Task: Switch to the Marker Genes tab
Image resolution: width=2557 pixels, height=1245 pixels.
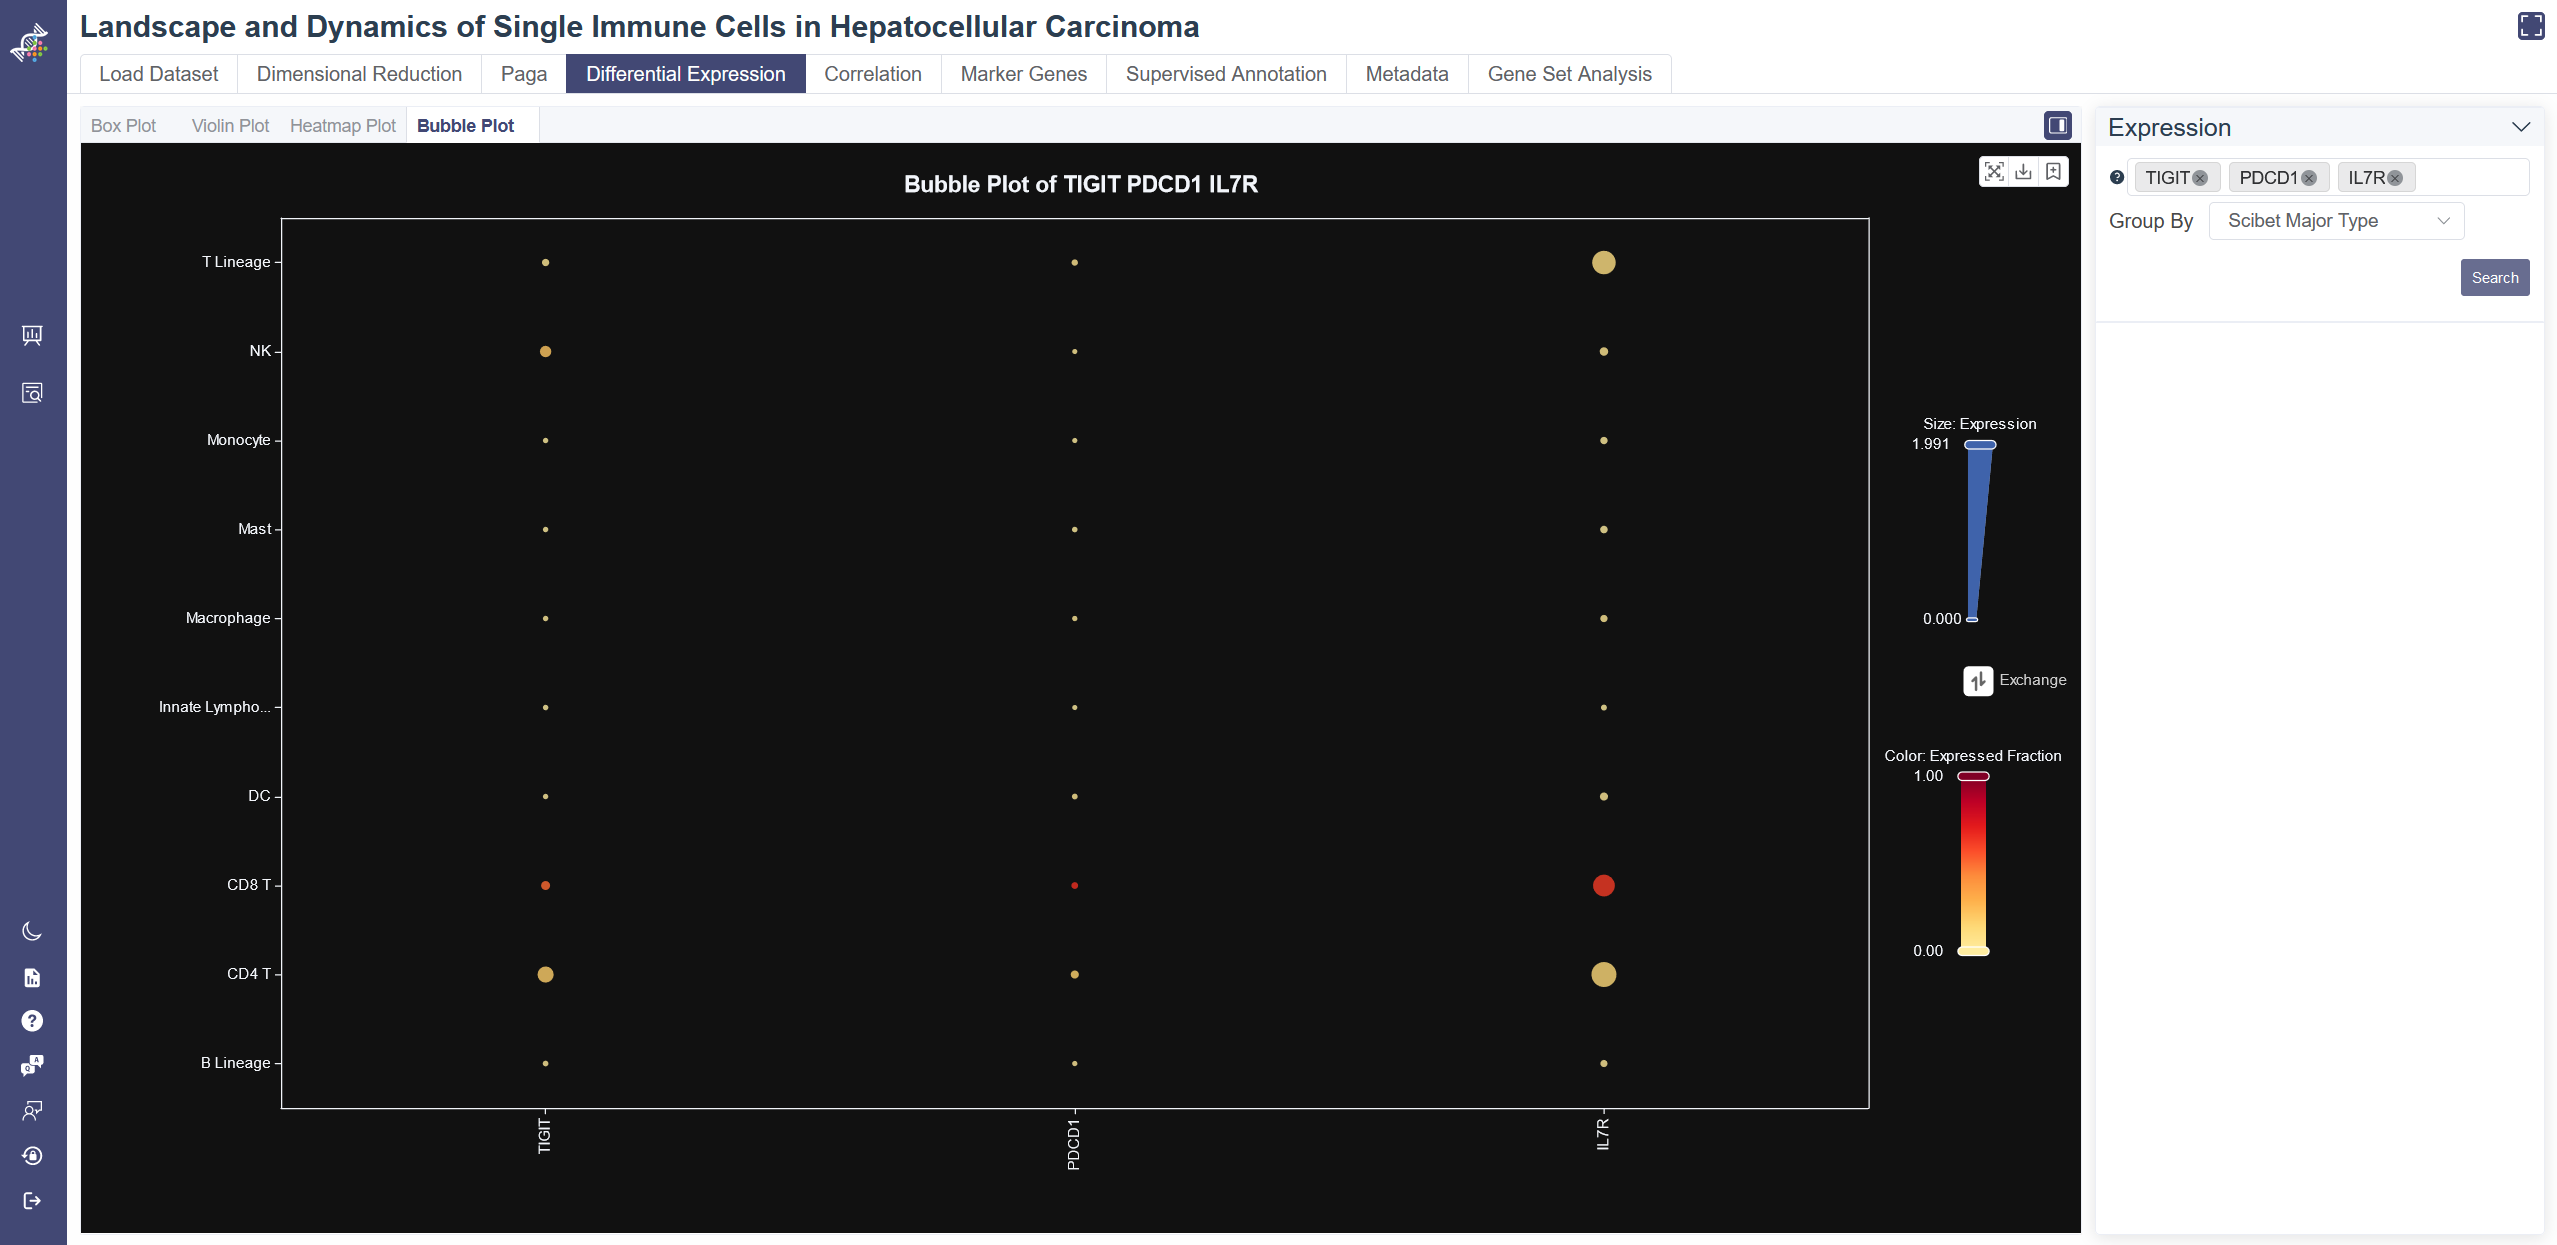Action: [x=1023, y=74]
